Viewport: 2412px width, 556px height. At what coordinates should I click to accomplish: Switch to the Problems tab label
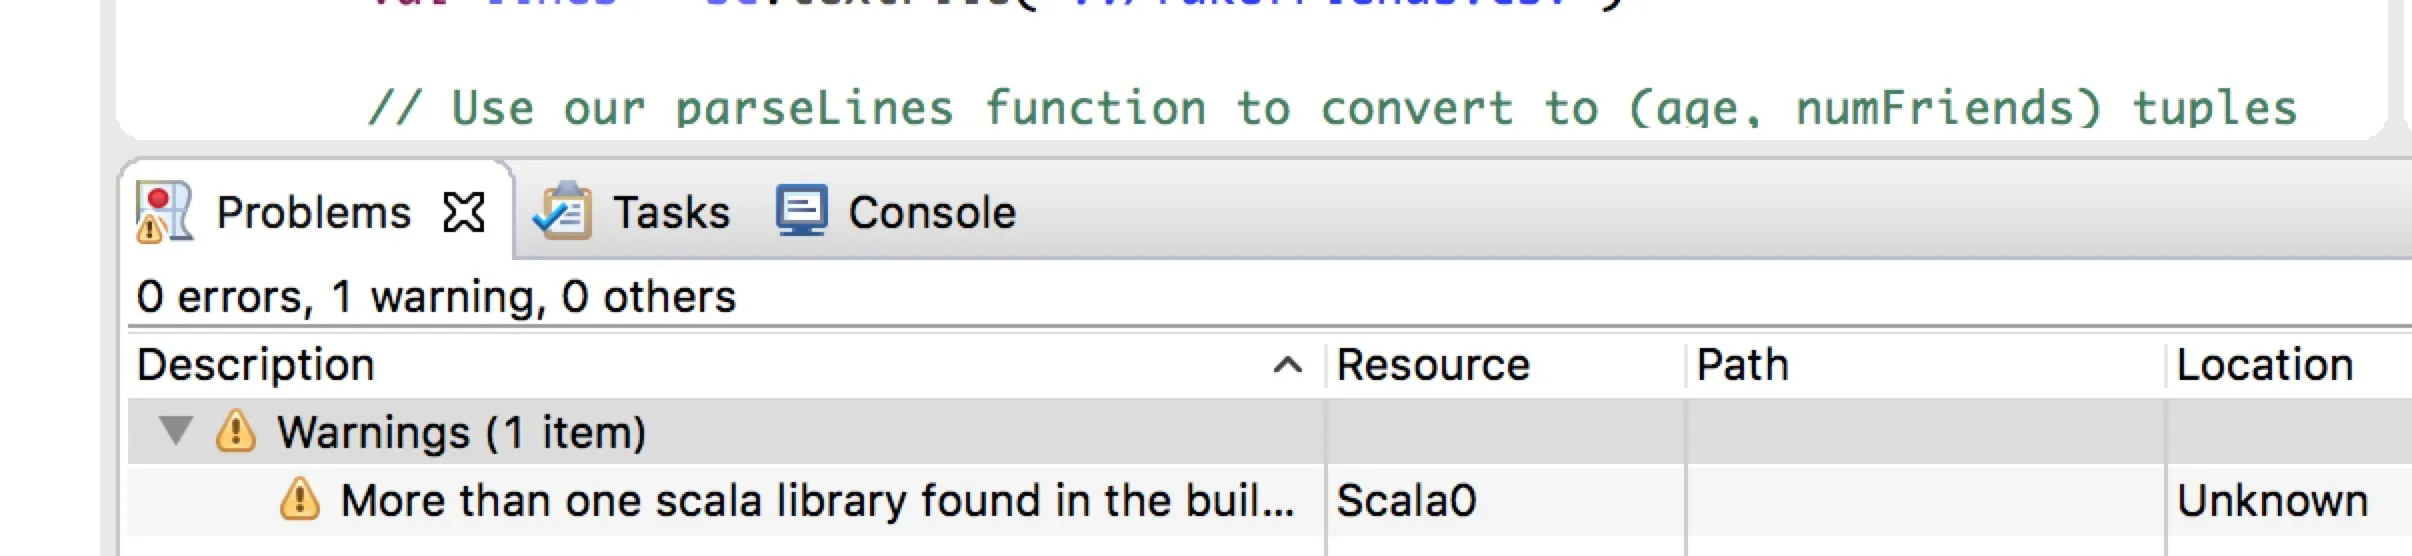click(313, 213)
